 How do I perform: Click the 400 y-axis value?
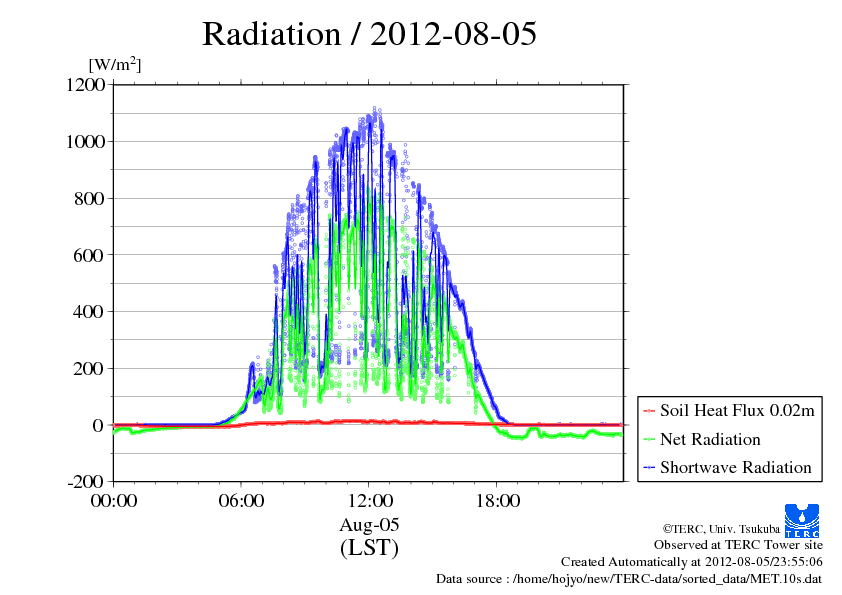point(89,312)
